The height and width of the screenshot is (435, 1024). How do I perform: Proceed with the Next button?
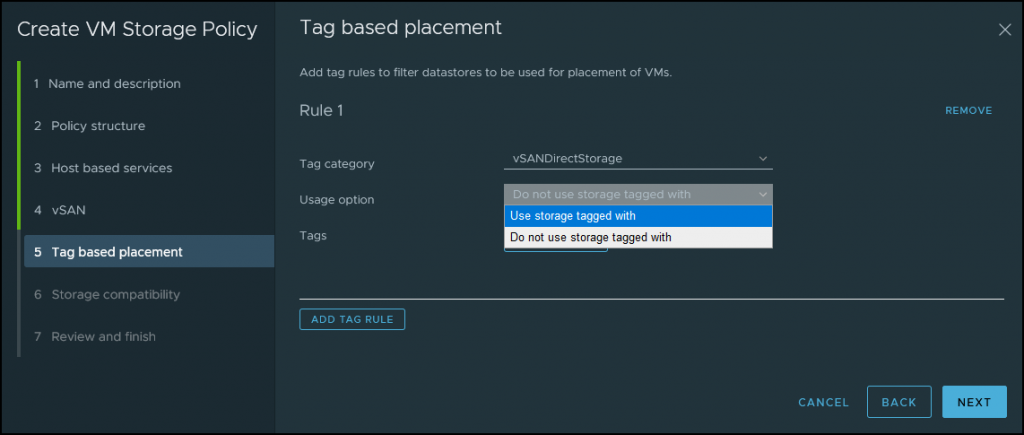pos(974,402)
